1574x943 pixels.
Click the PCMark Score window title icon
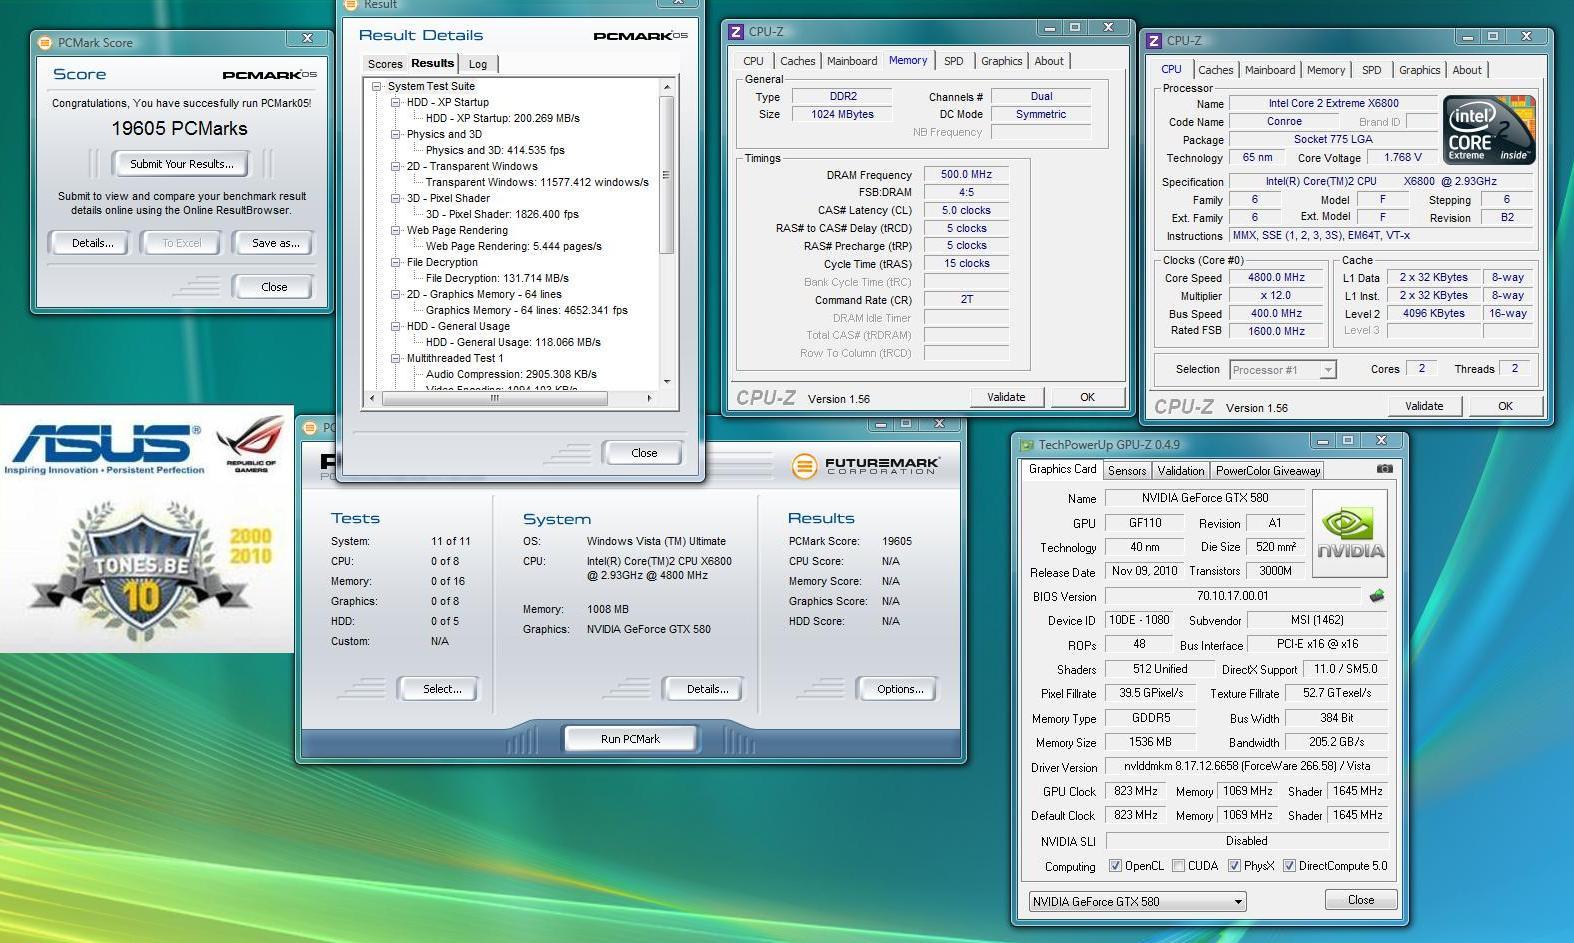point(44,42)
